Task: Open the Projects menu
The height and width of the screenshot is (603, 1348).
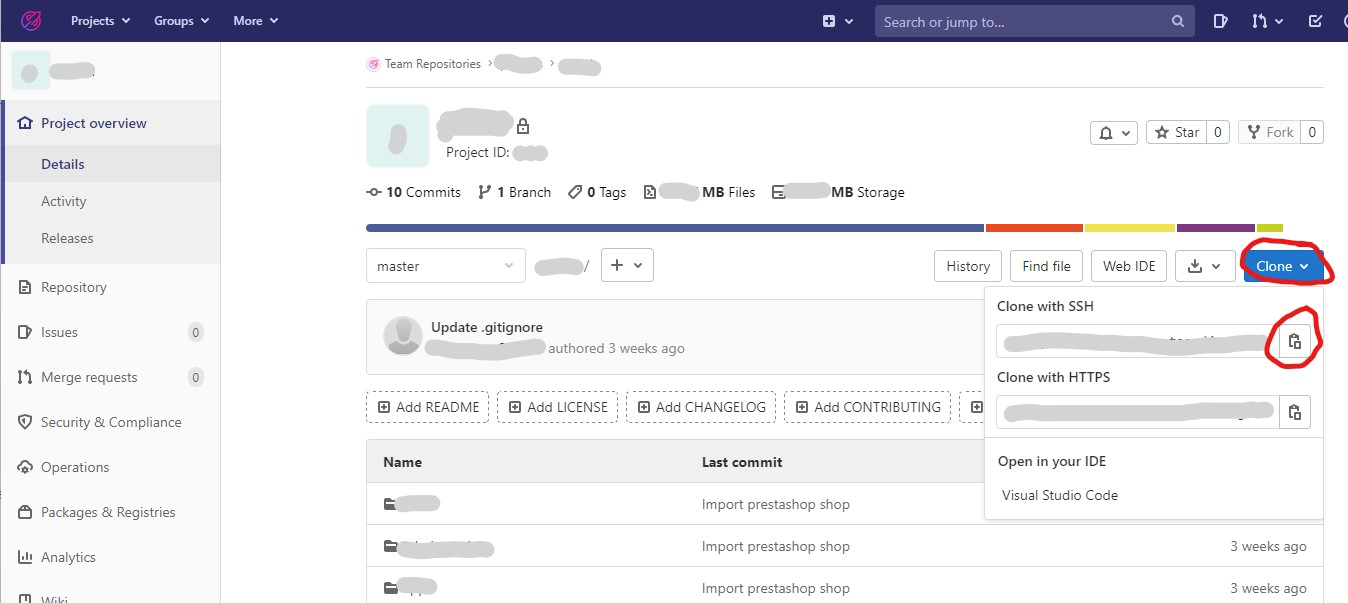Action: [x=100, y=21]
